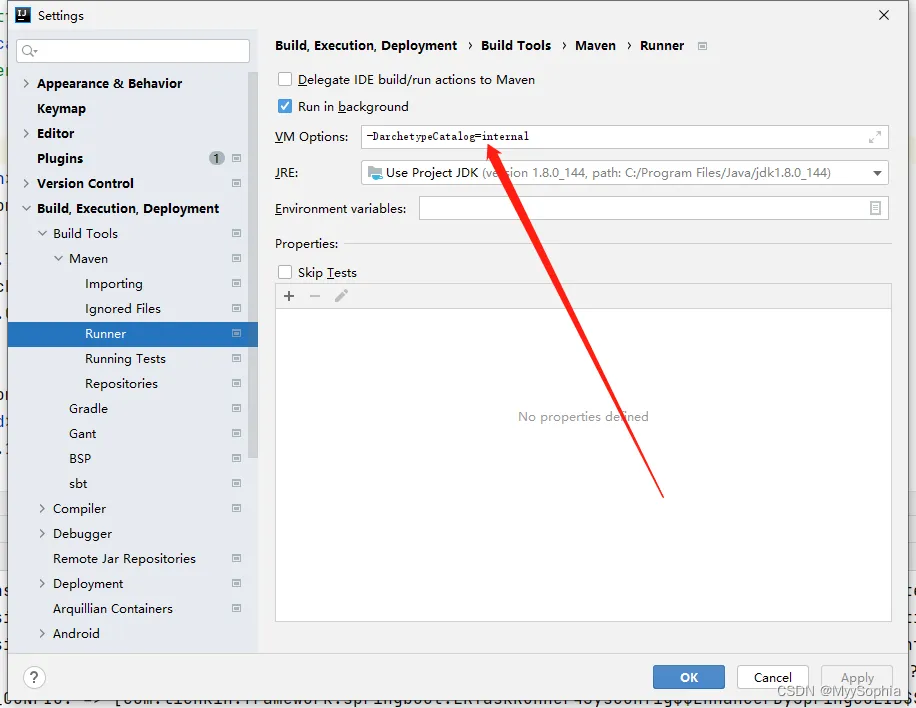Click project-level icon beside Plugins
Image resolution: width=916 pixels, height=708 pixels.
[237, 158]
